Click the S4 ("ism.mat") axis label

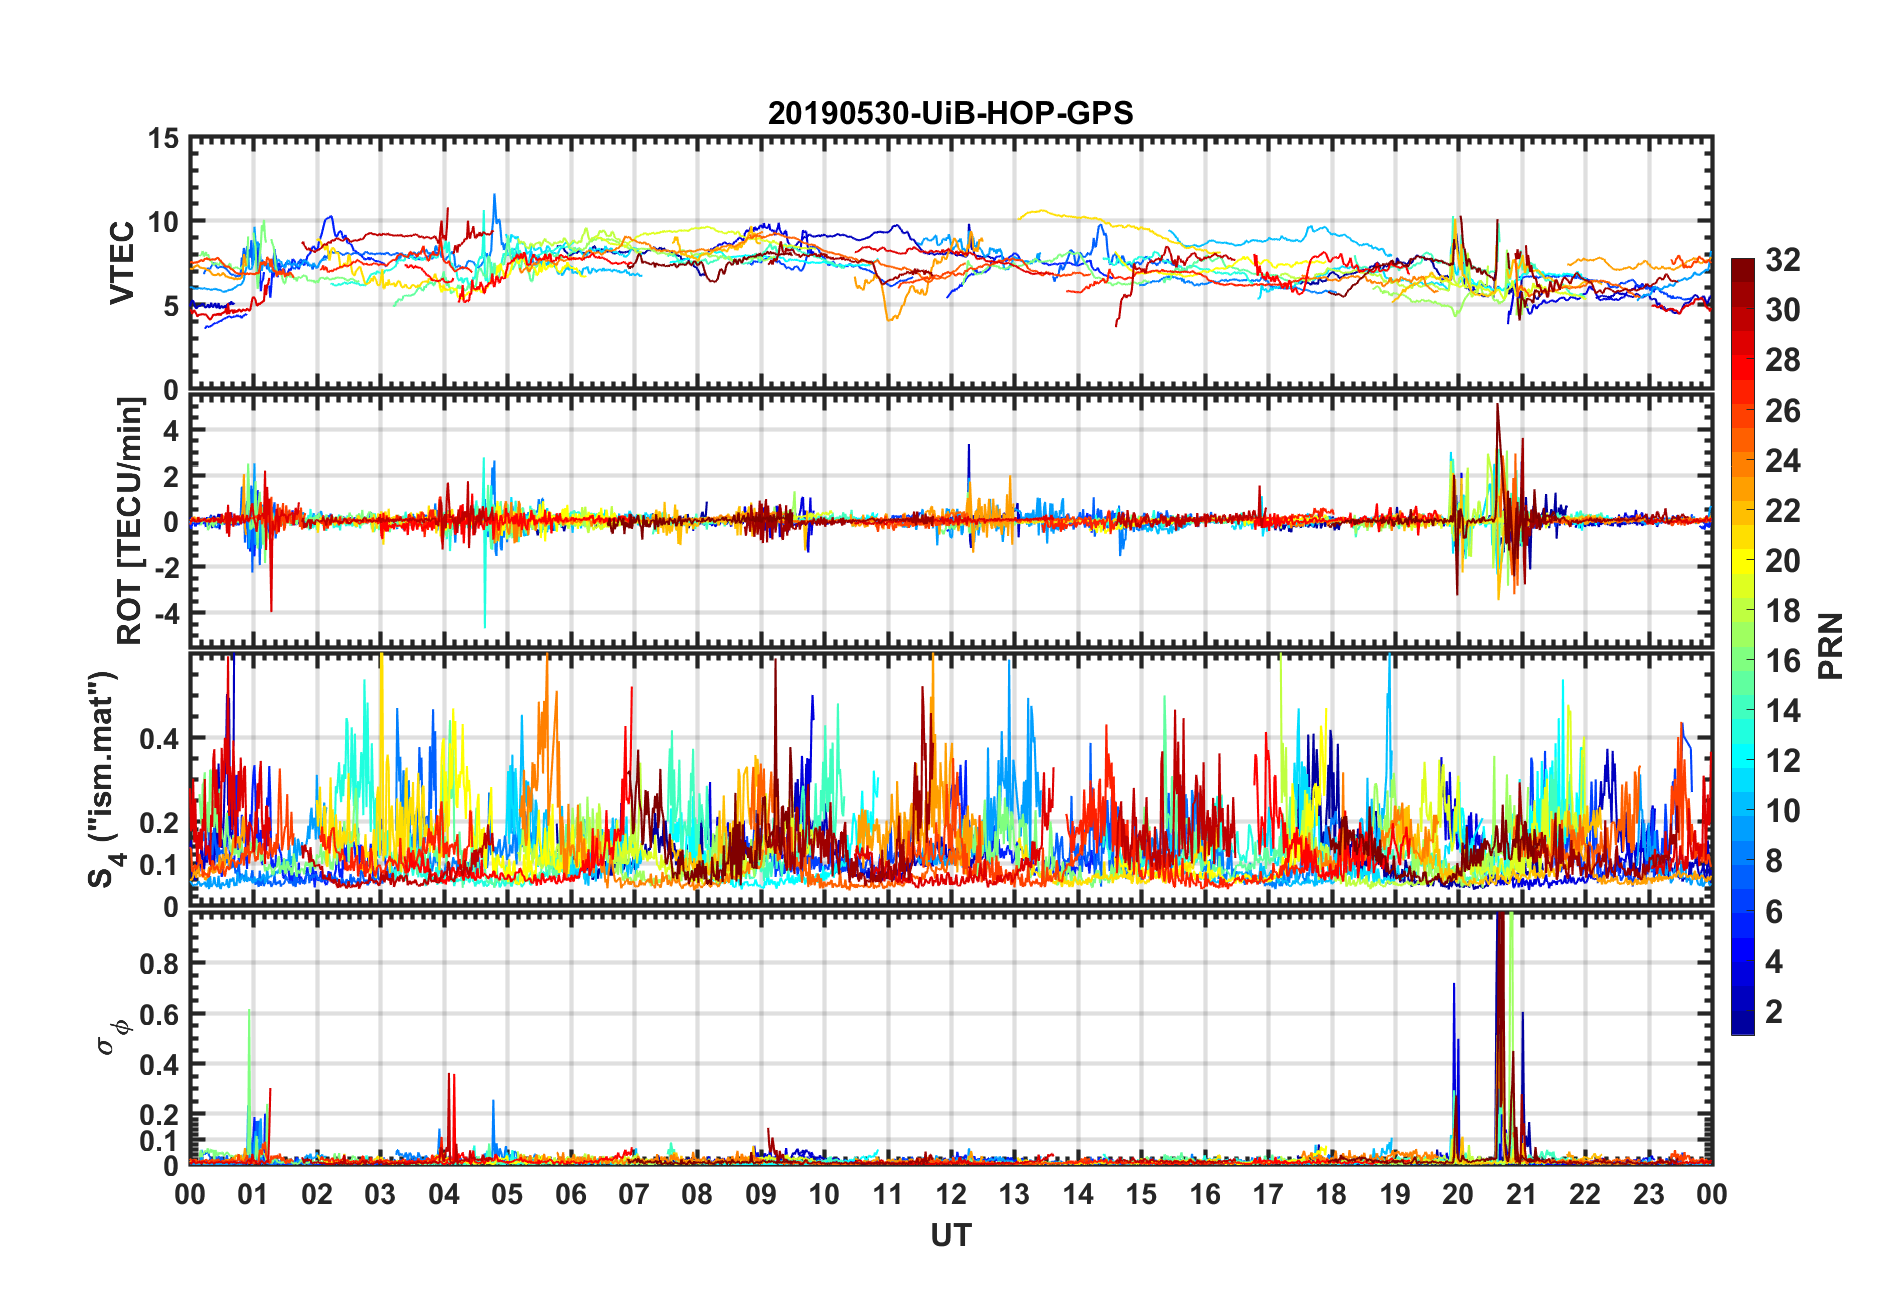(x=103, y=779)
